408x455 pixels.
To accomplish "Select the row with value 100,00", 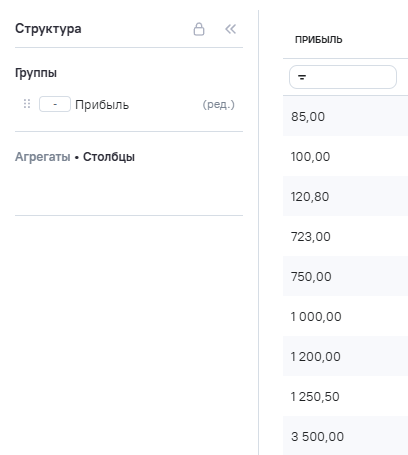I will click(345, 156).
